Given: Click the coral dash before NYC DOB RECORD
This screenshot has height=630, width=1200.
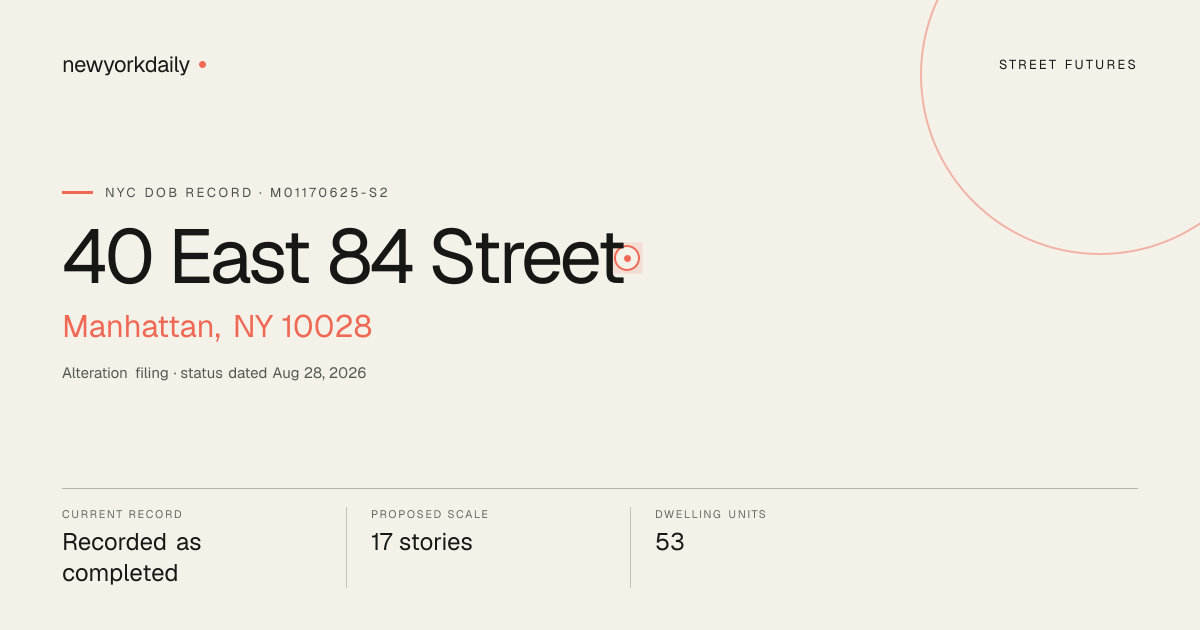Looking at the screenshot, I should click(77, 192).
